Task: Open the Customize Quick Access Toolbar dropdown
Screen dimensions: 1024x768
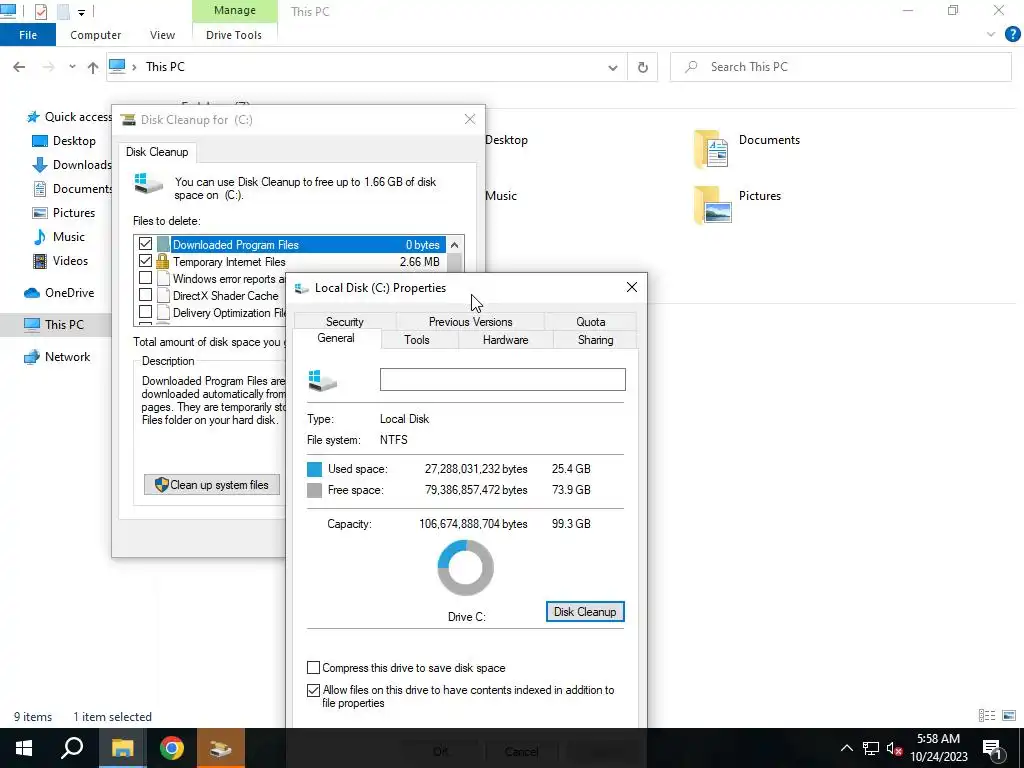Action: (x=81, y=12)
